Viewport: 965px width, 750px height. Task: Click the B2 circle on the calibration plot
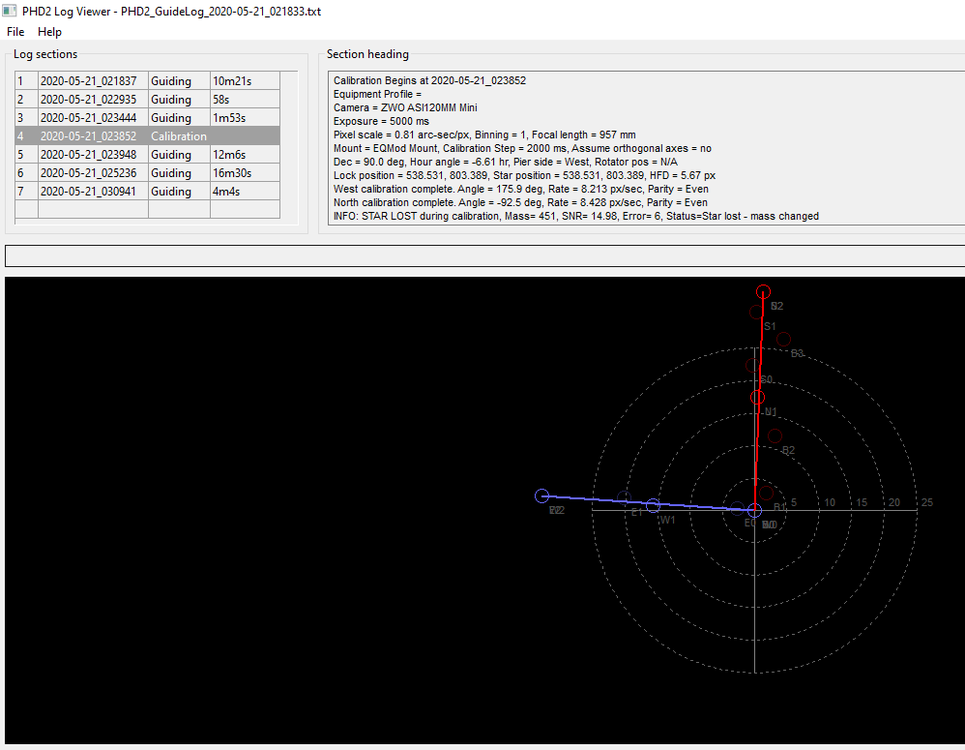pyautogui.click(x=775, y=436)
